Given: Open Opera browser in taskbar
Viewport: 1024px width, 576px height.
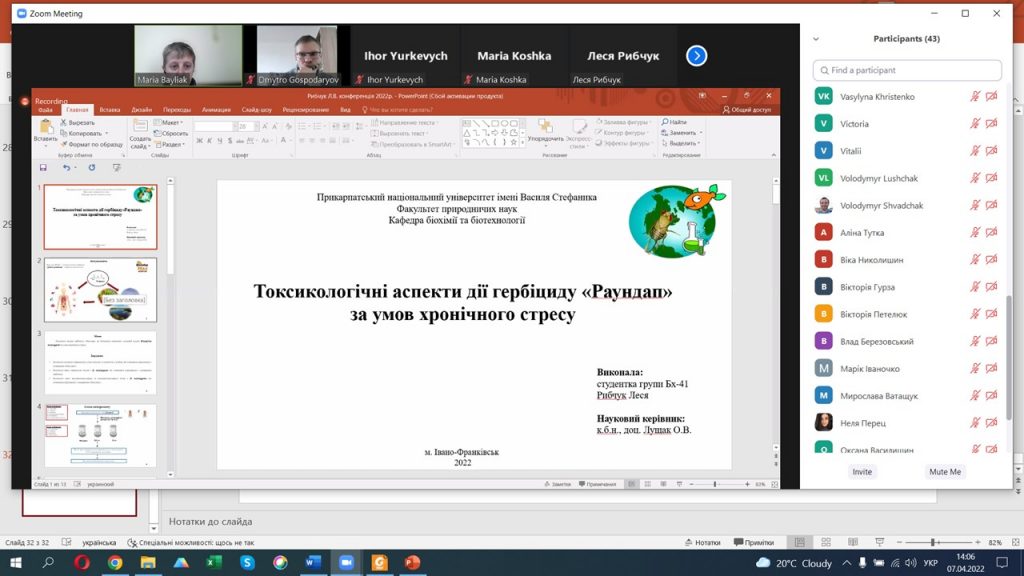Looking at the screenshot, I should 82,562.
